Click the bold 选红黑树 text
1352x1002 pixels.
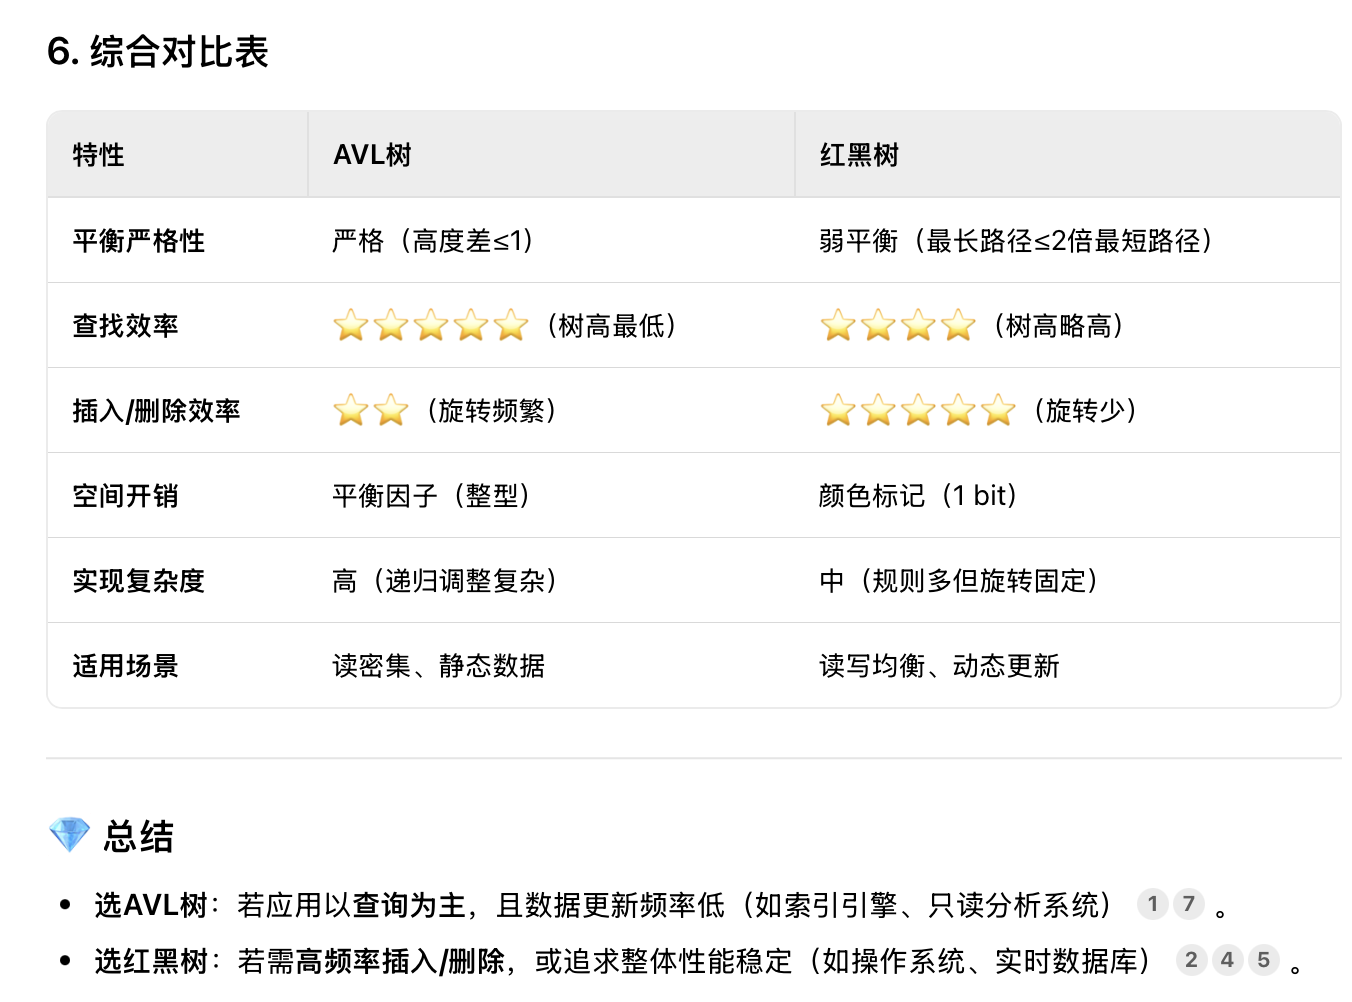point(150,961)
